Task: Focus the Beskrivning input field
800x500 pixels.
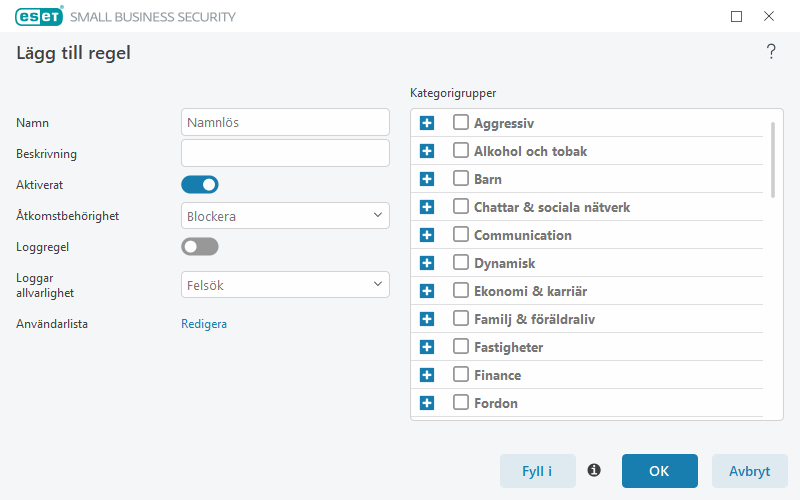Action: coord(285,153)
